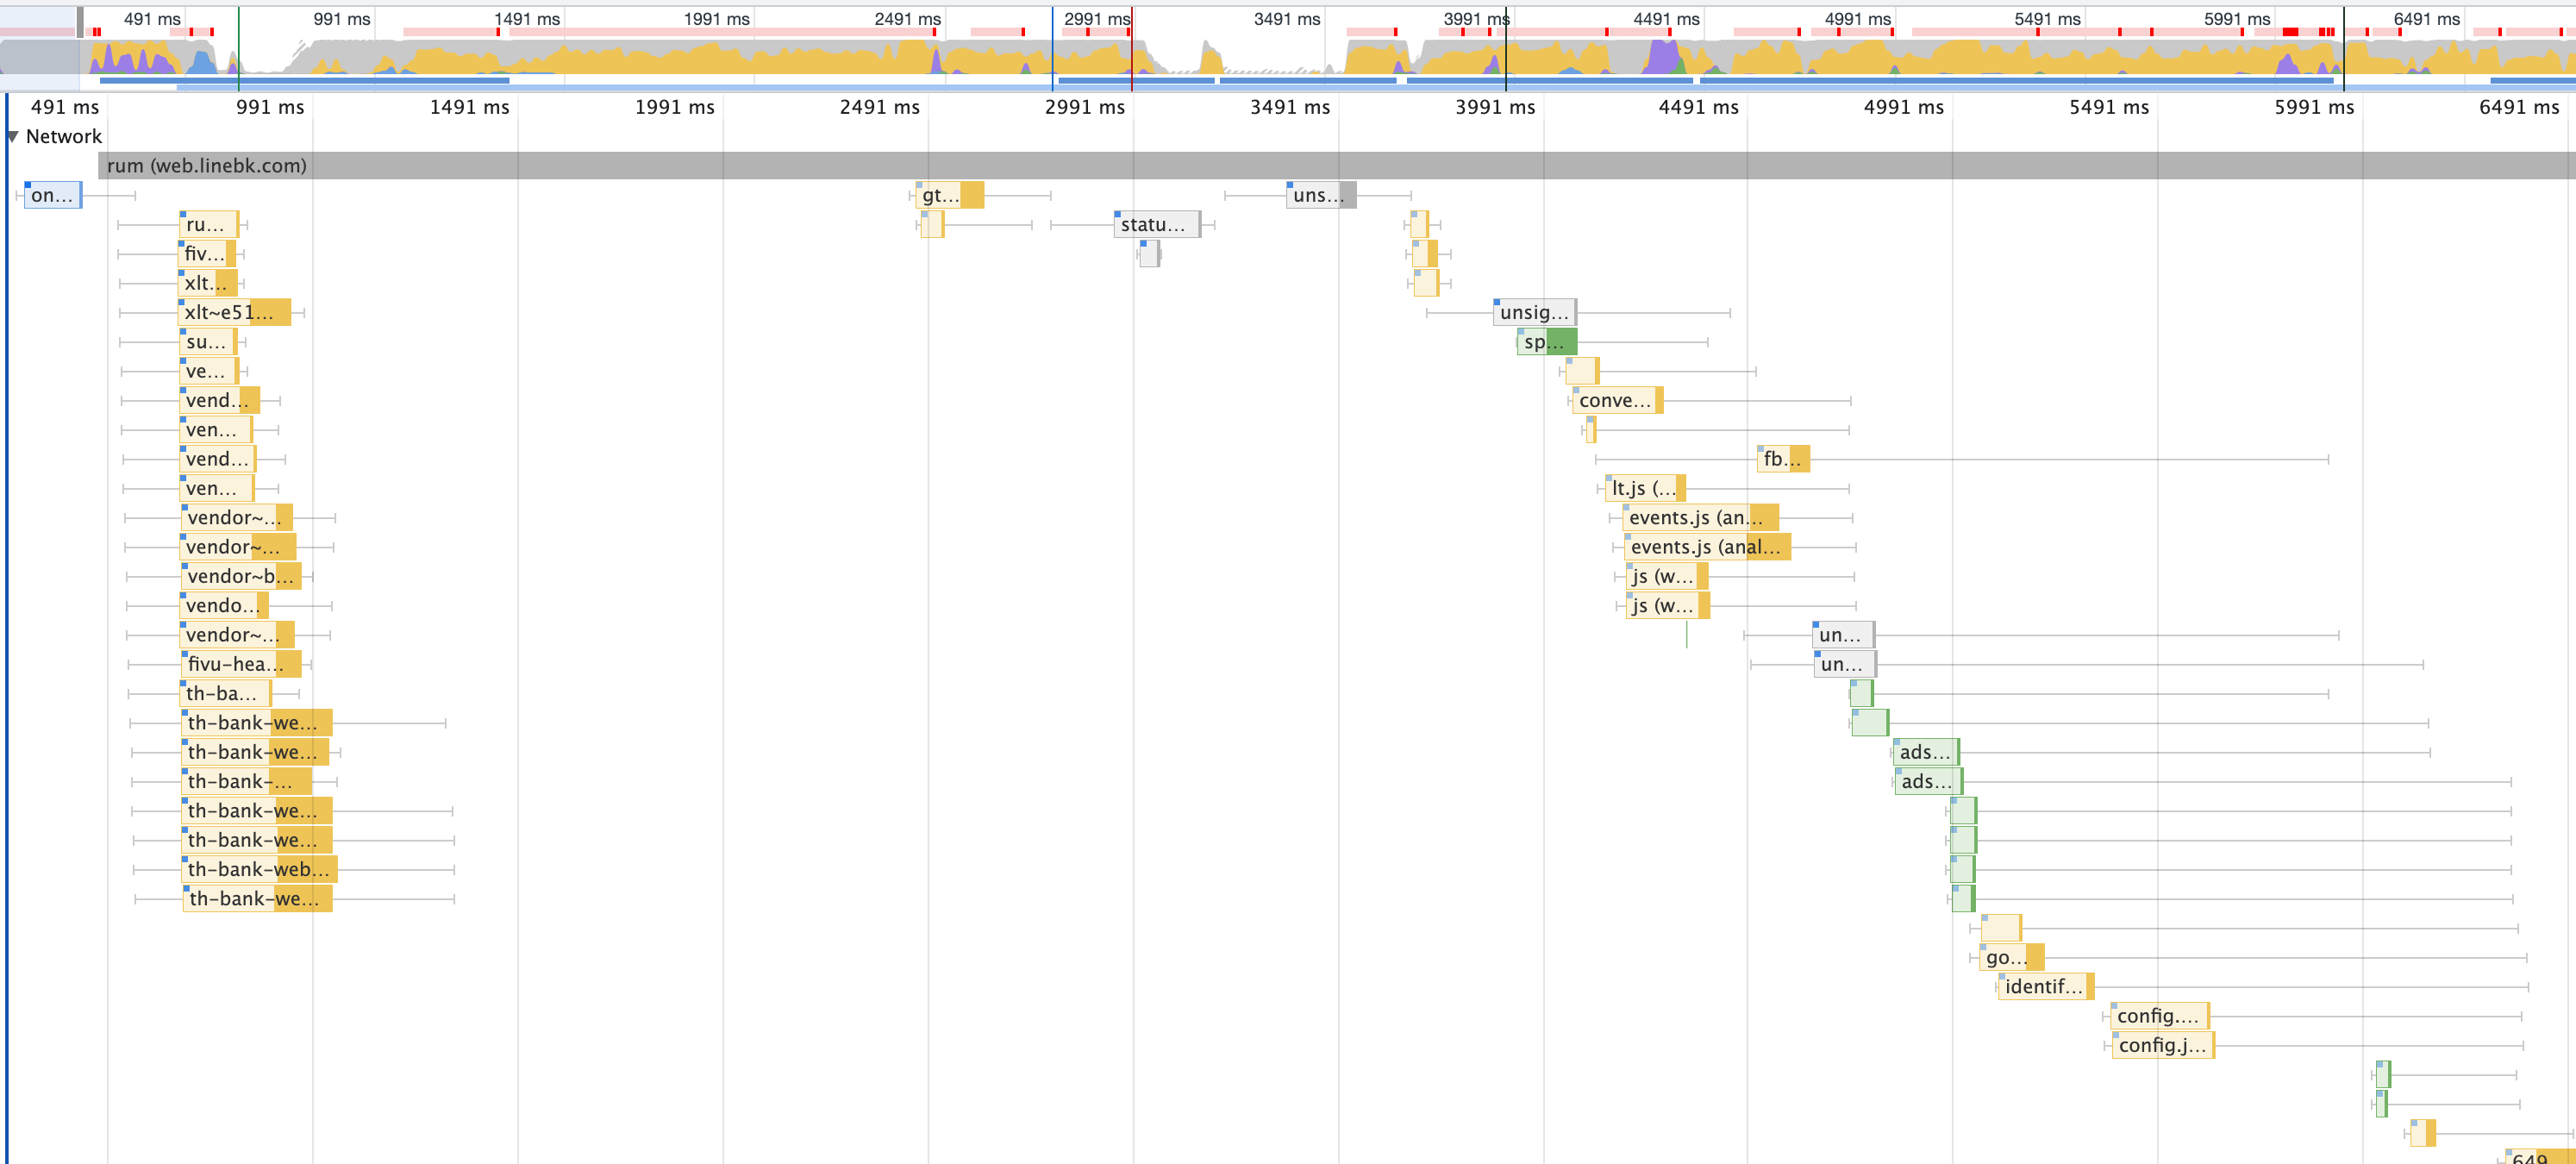Click the 'th-bank-web...' request bar

(x=259, y=870)
